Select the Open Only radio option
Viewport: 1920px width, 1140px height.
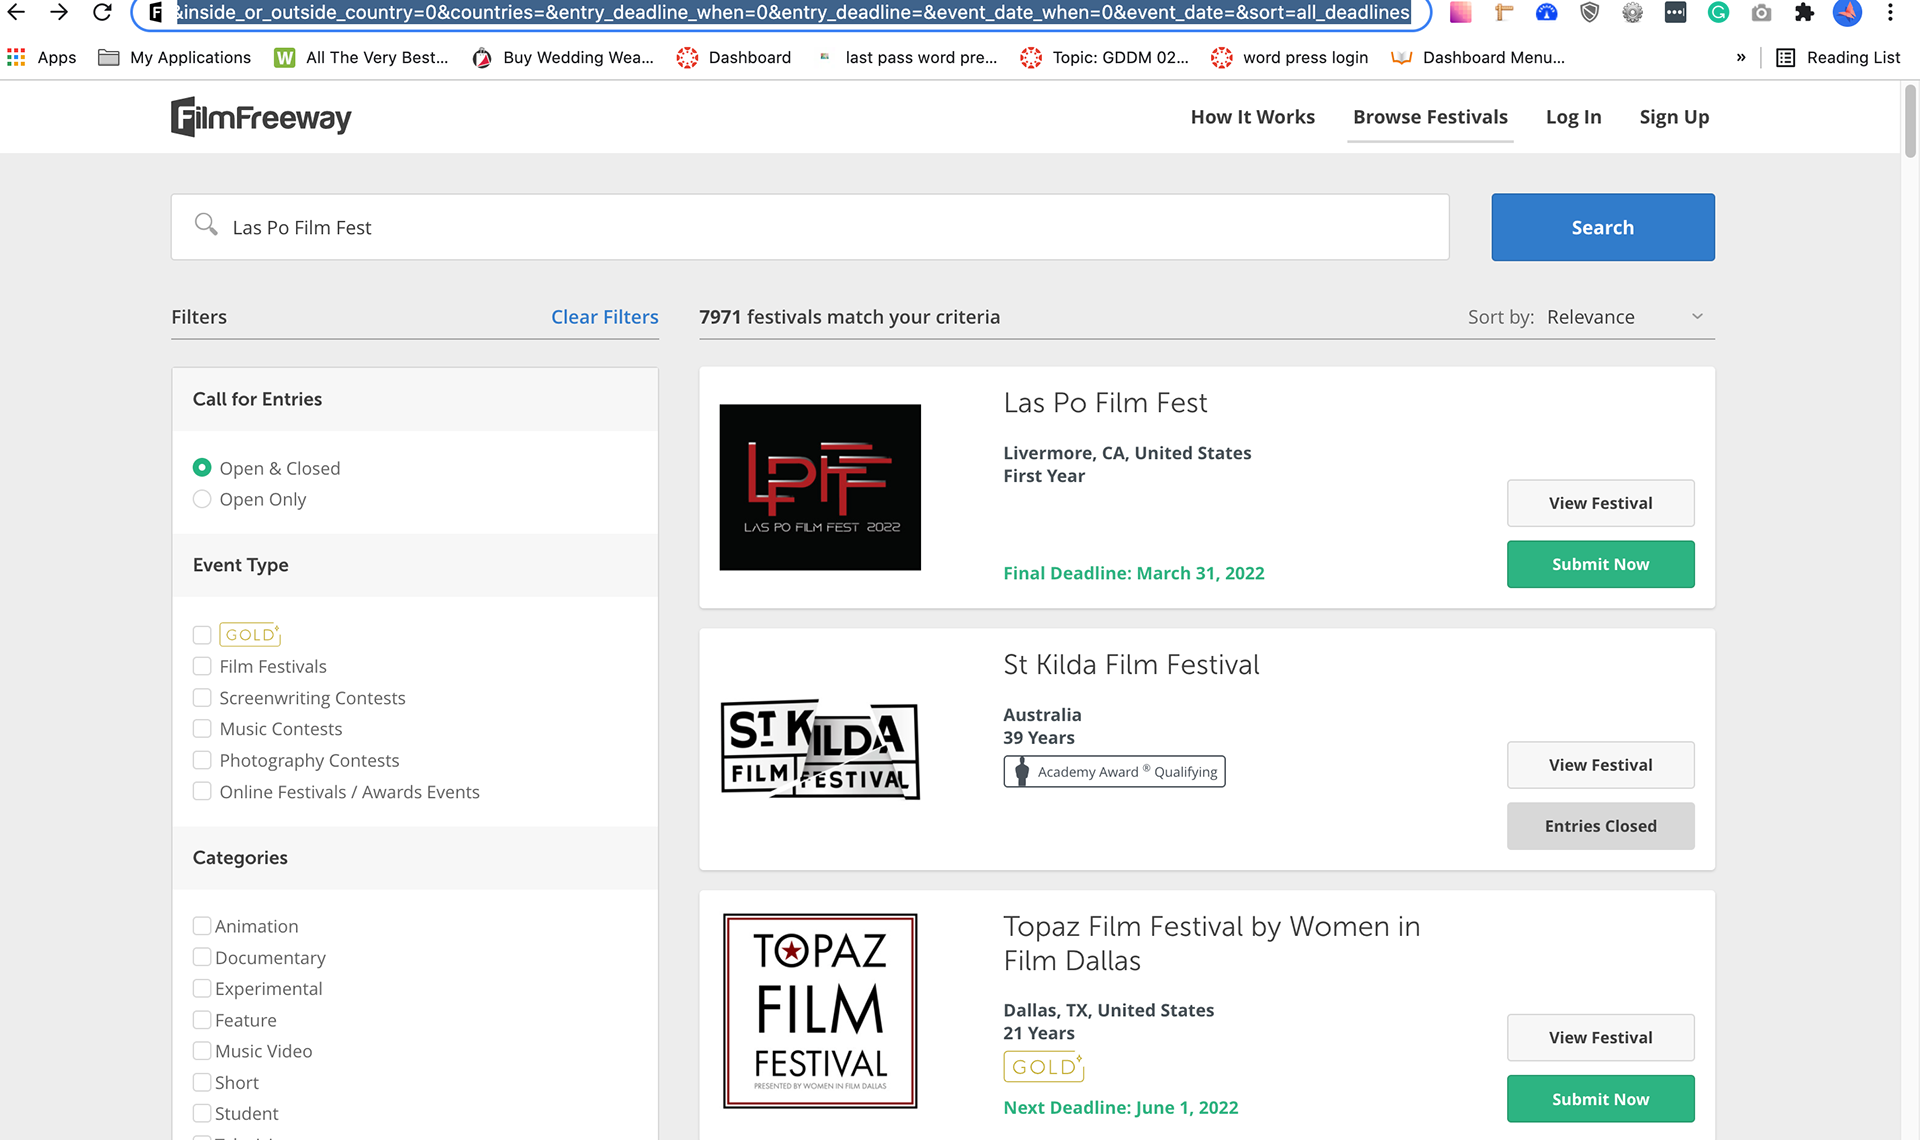point(202,499)
